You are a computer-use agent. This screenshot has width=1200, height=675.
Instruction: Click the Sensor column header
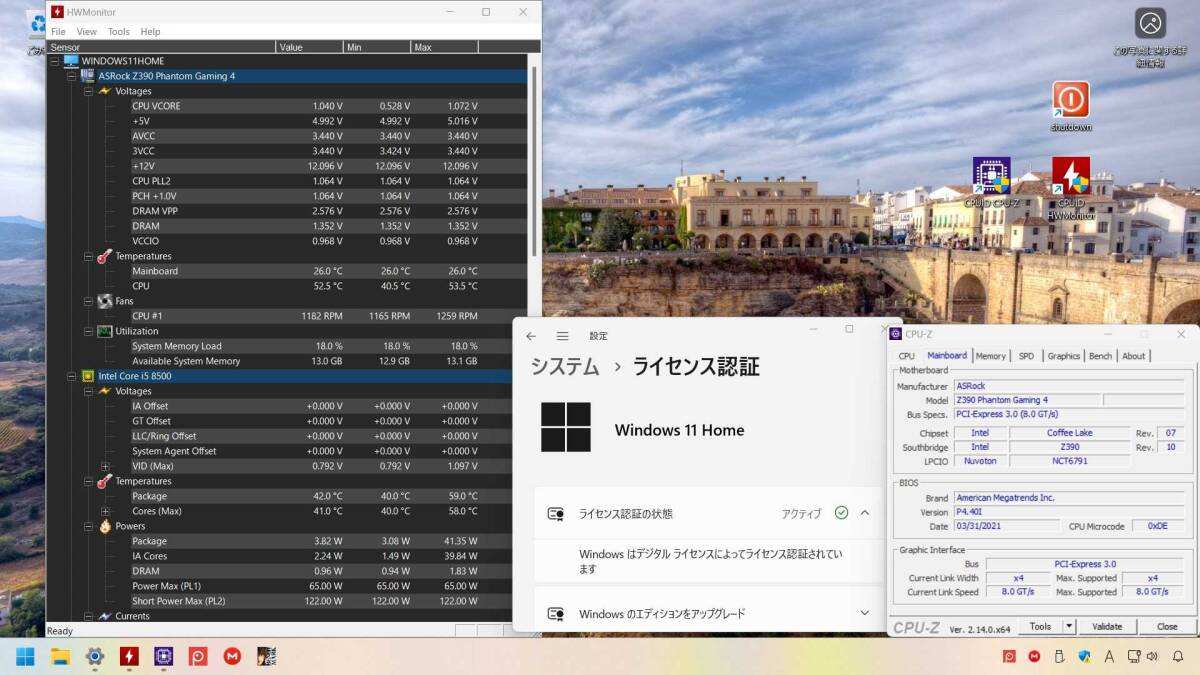click(x=161, y=47)
